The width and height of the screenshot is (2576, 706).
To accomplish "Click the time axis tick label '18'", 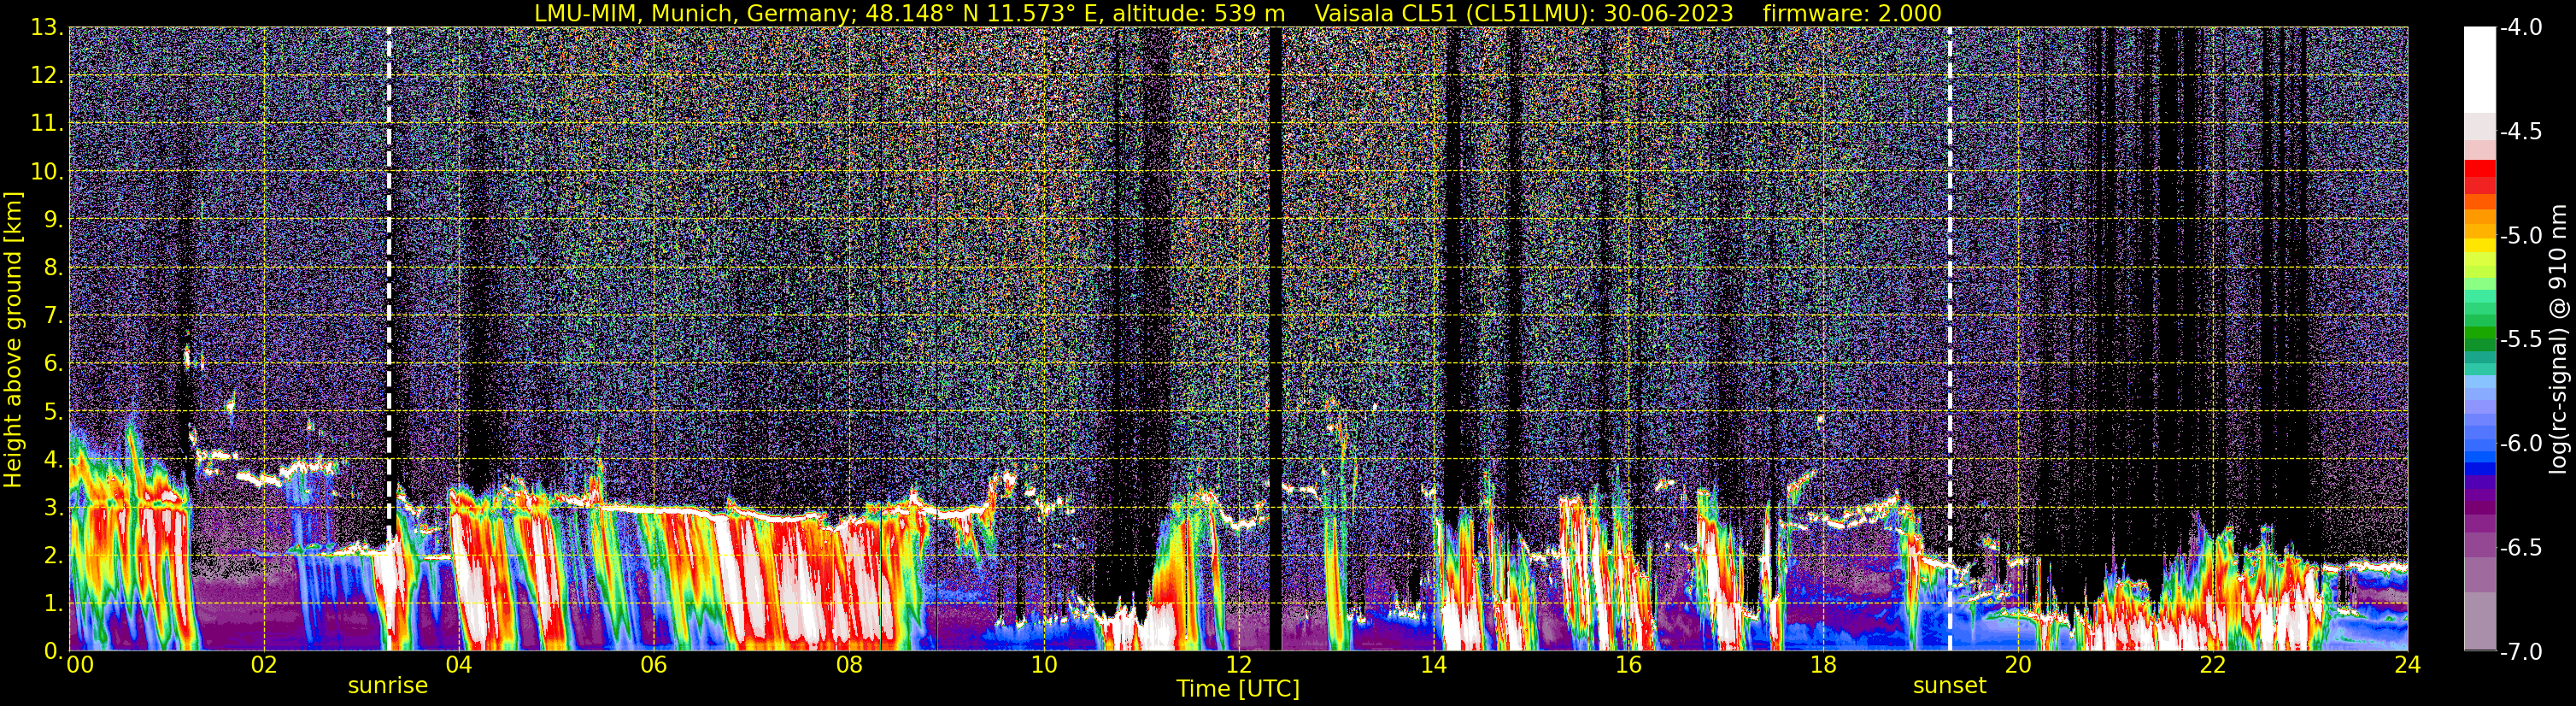I will point(1824,665).
